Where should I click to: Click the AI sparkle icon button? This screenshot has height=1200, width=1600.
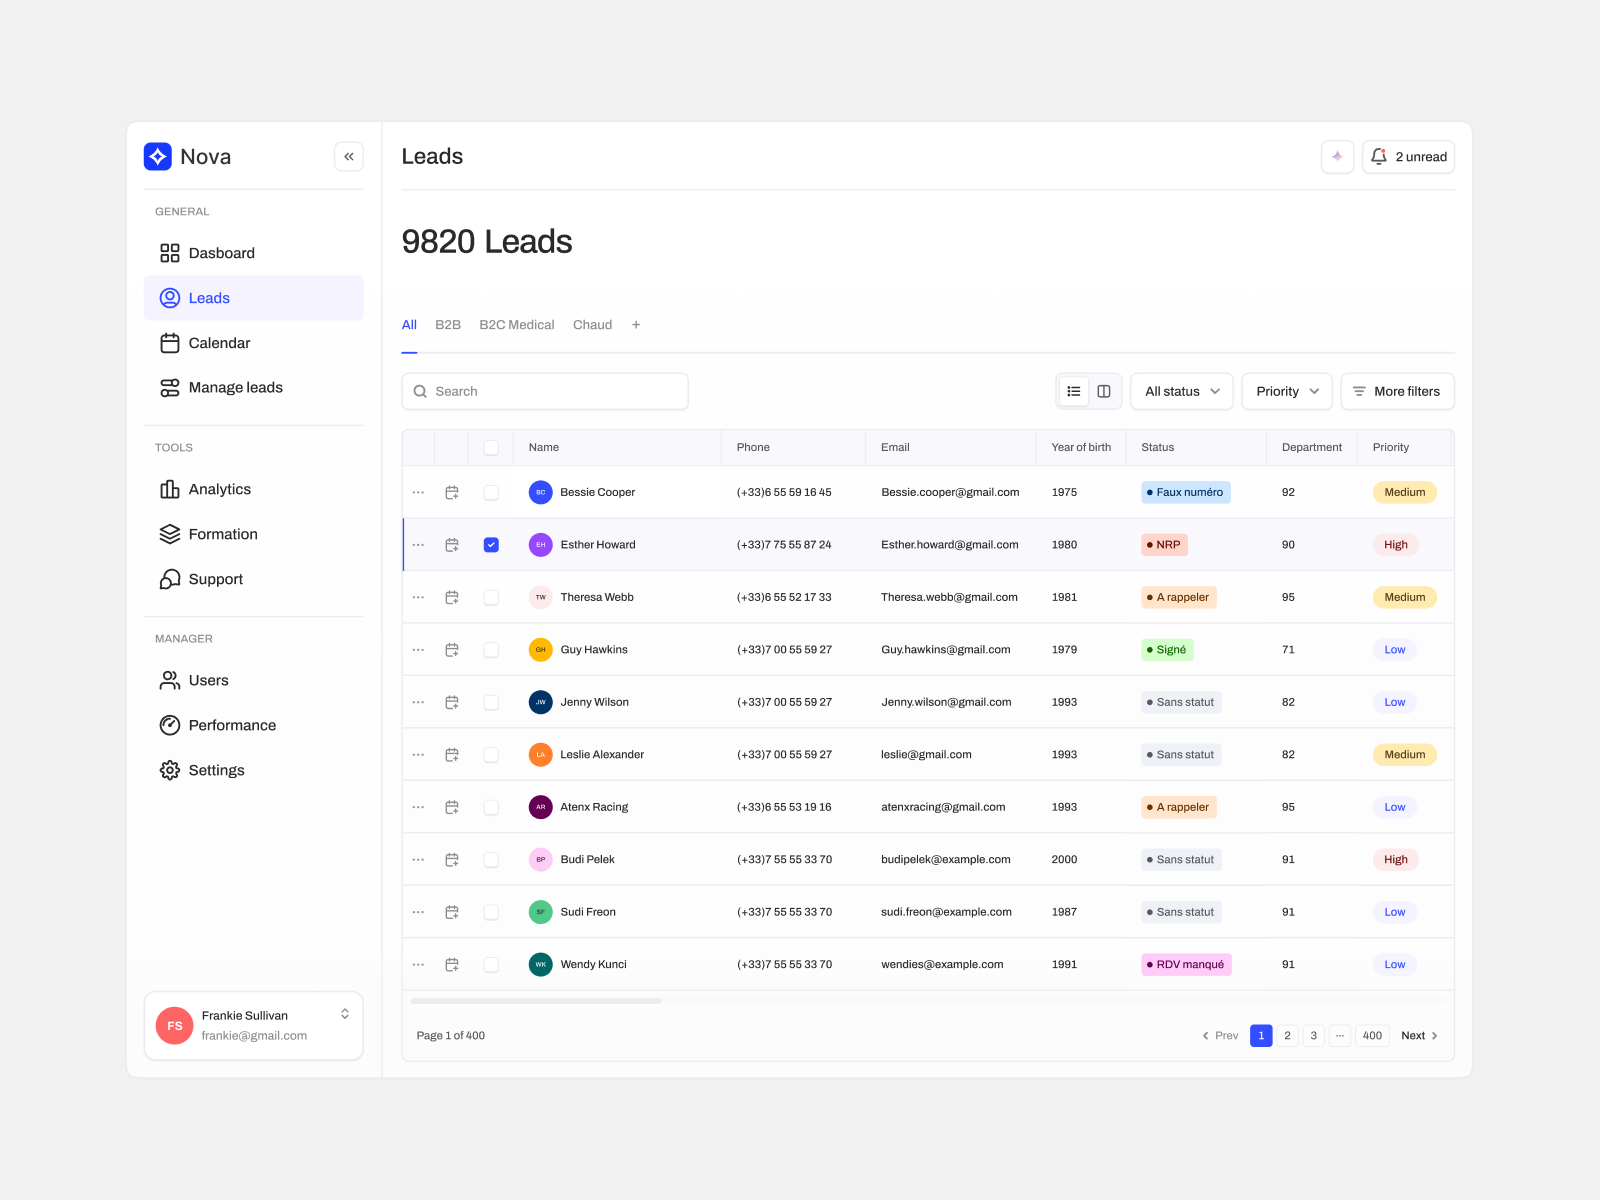coord(1337,157)
